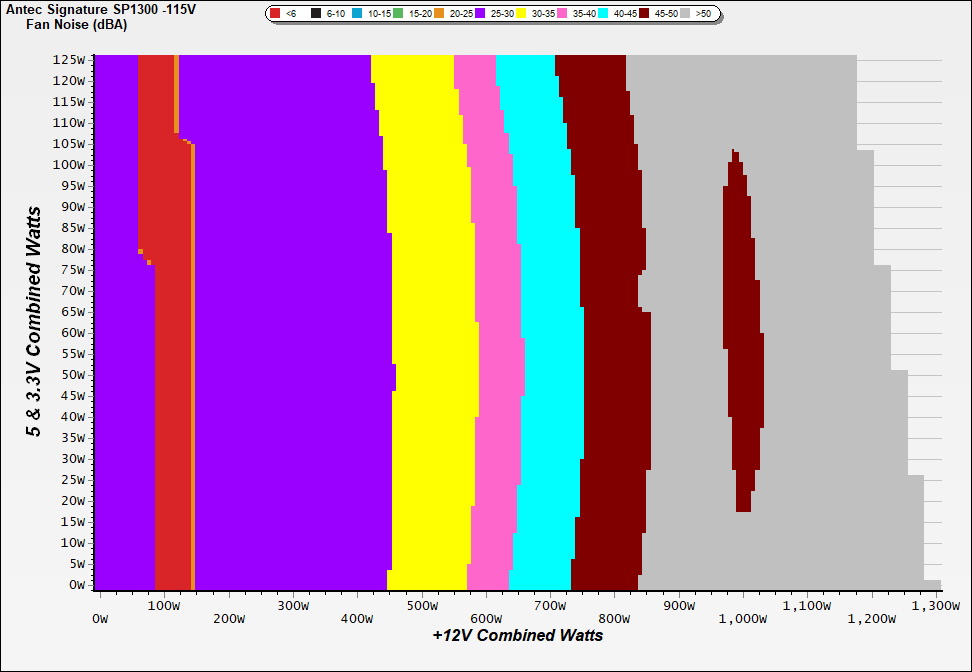Select the pink 35-40 legend swatch
The image size is (972, 672).
tap(563, 14)
